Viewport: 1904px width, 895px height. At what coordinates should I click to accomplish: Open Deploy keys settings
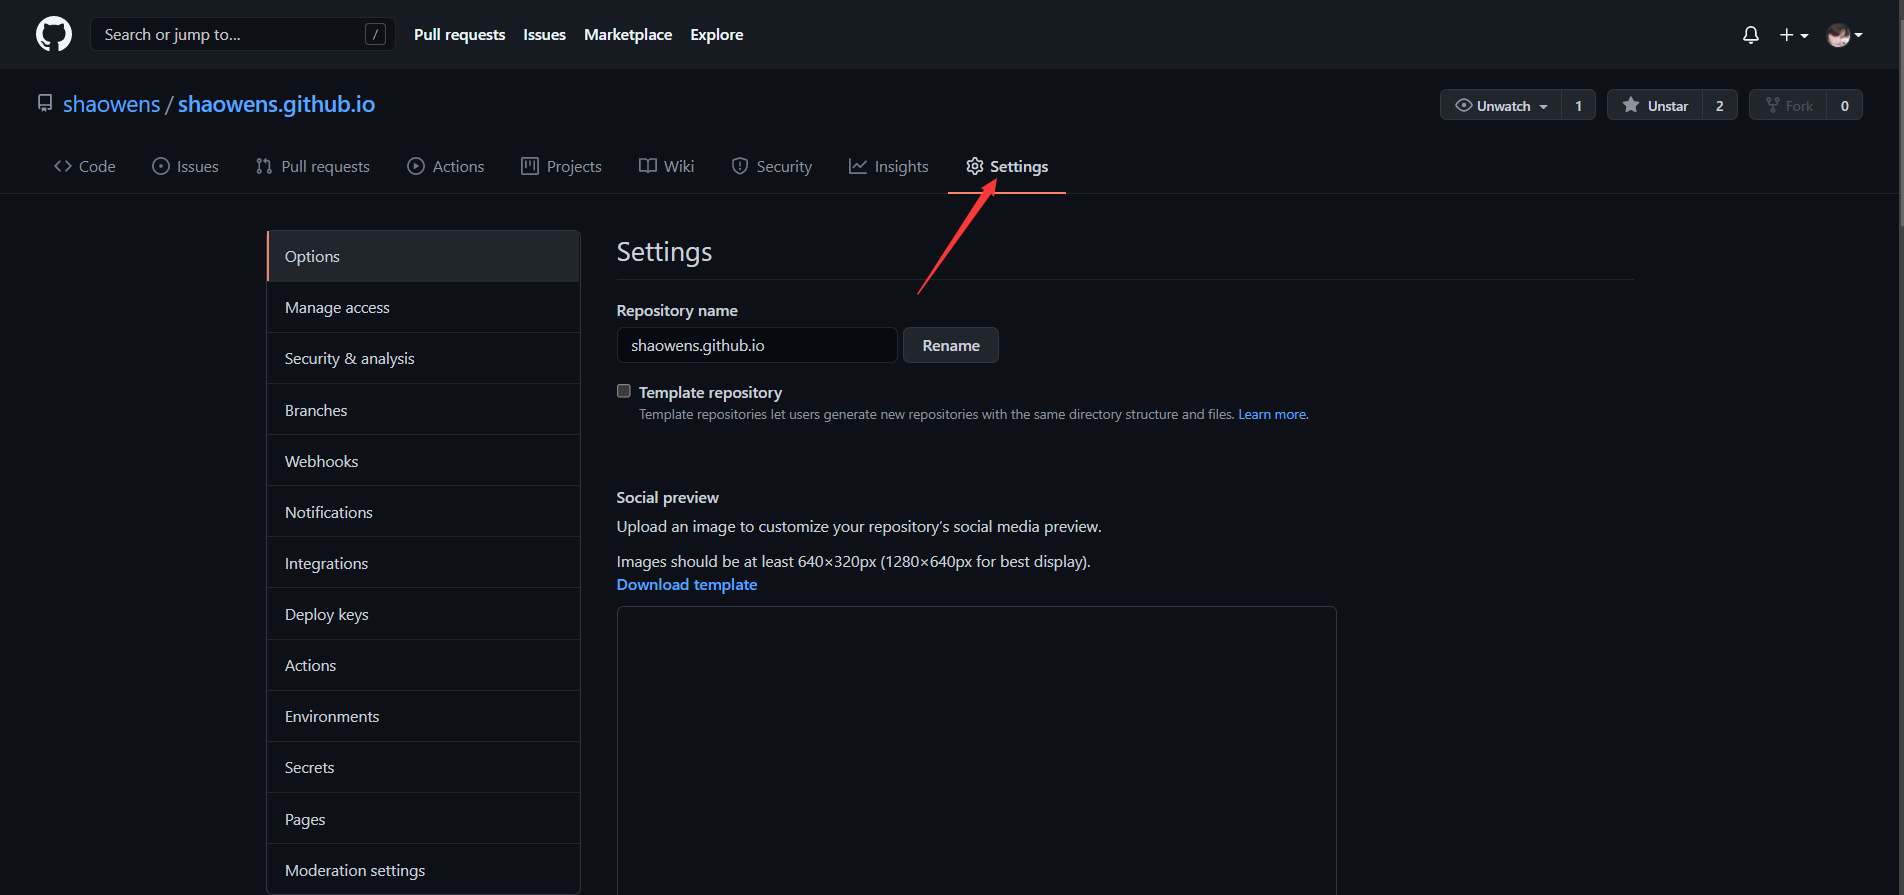coord(423,614)
